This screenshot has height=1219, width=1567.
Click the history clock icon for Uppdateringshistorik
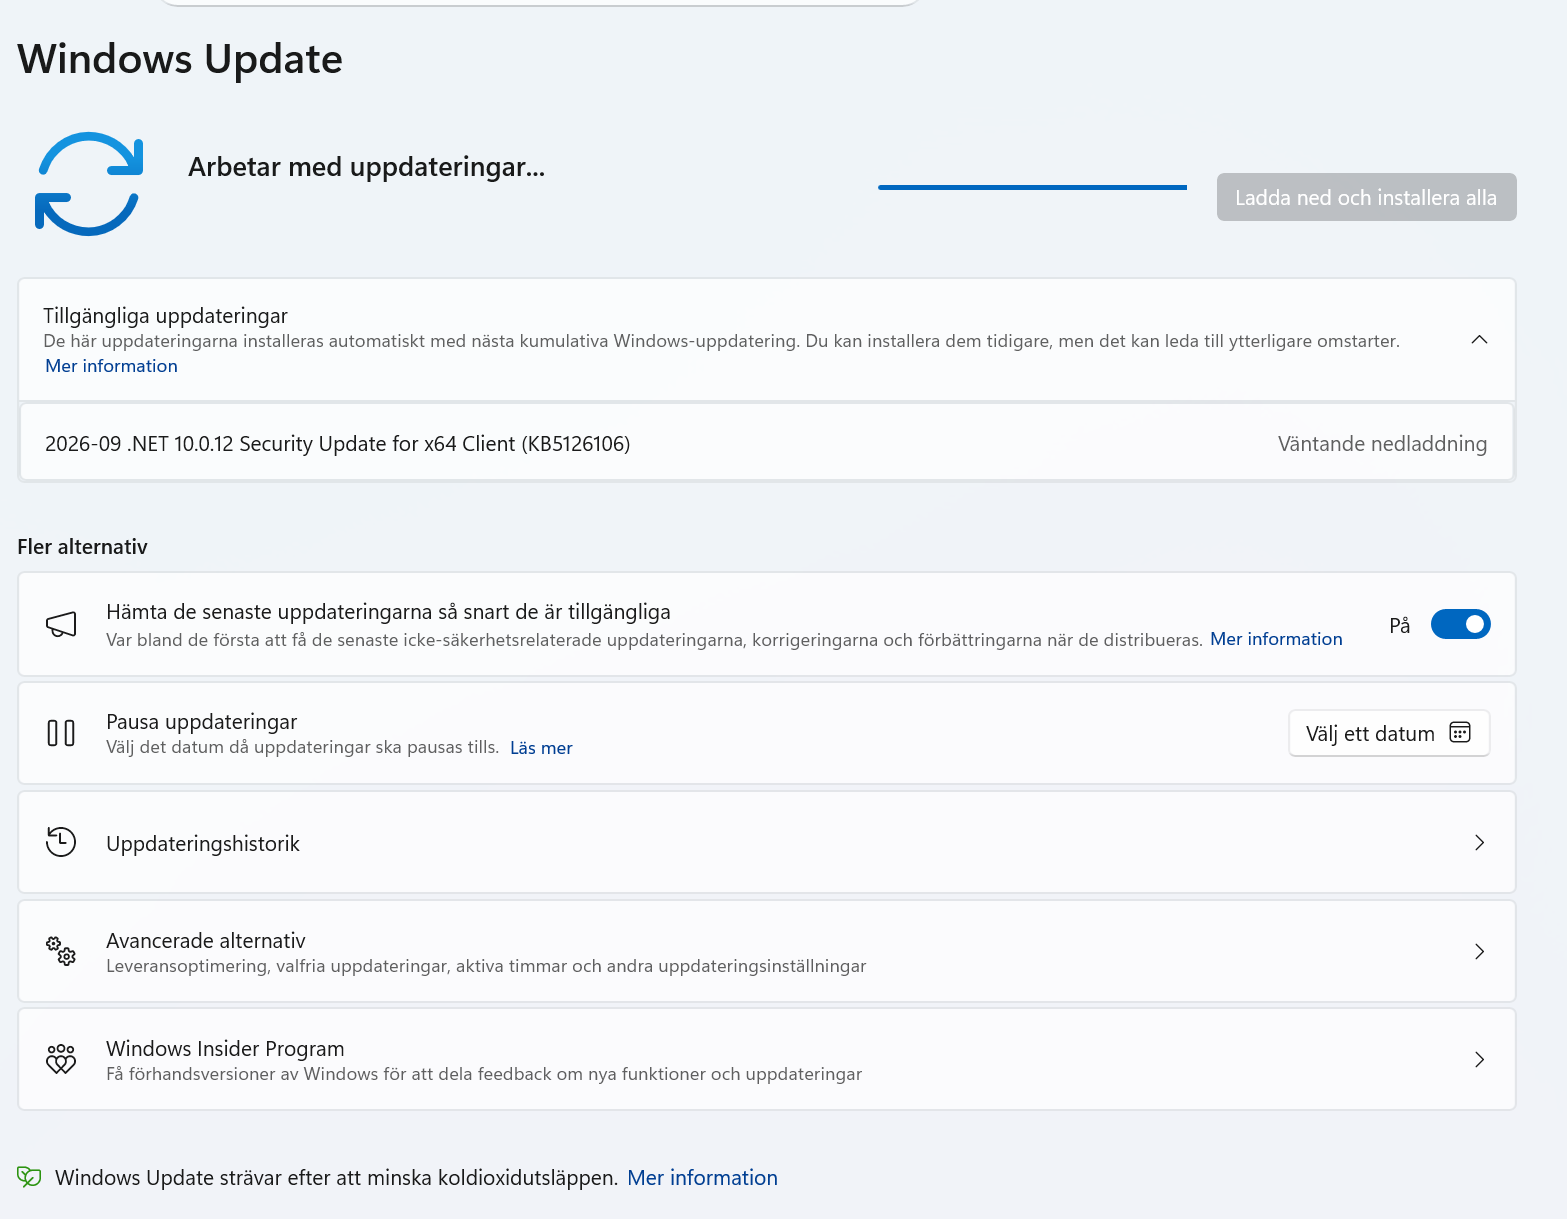coord(61,842)
